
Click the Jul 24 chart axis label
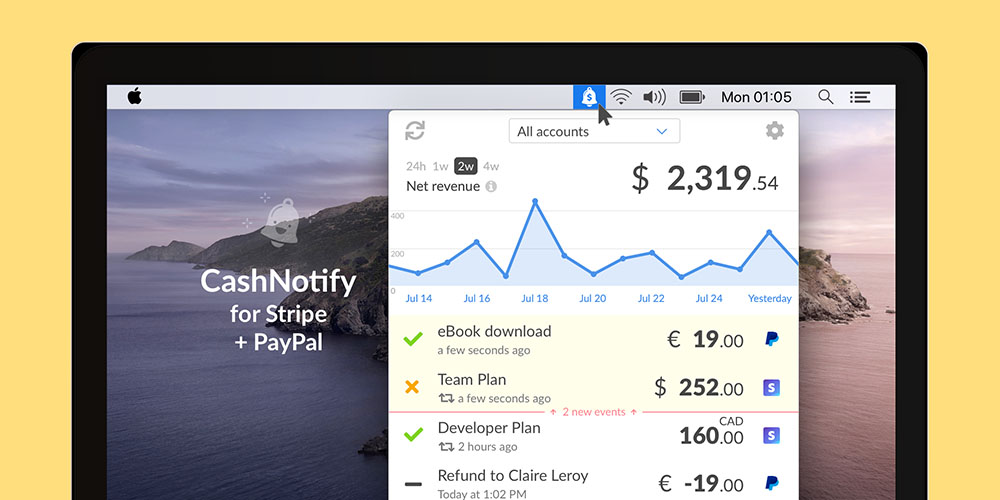tap(709, 298)
